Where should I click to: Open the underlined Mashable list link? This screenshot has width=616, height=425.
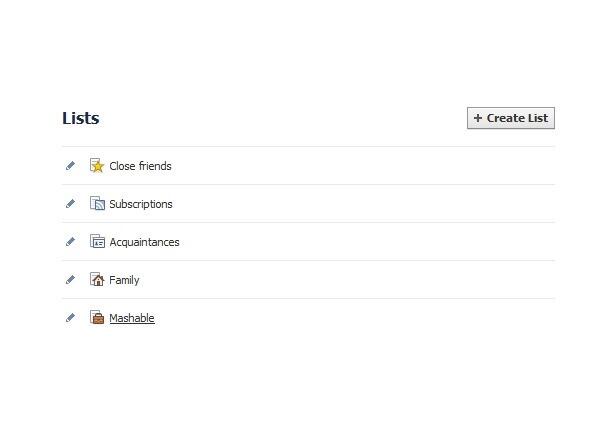[132, 318]
